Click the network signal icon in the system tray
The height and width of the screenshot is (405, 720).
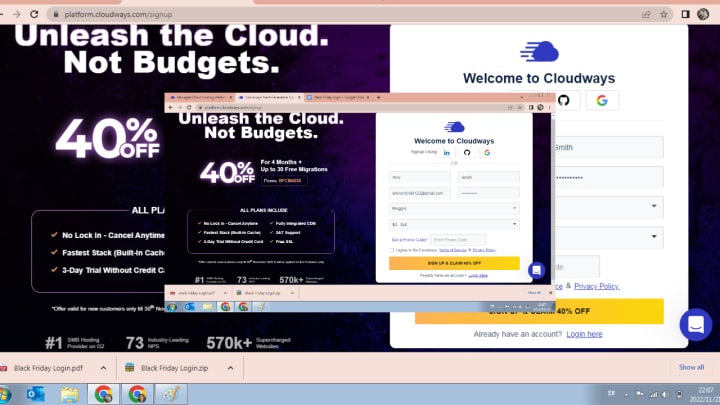click(652, 394)
